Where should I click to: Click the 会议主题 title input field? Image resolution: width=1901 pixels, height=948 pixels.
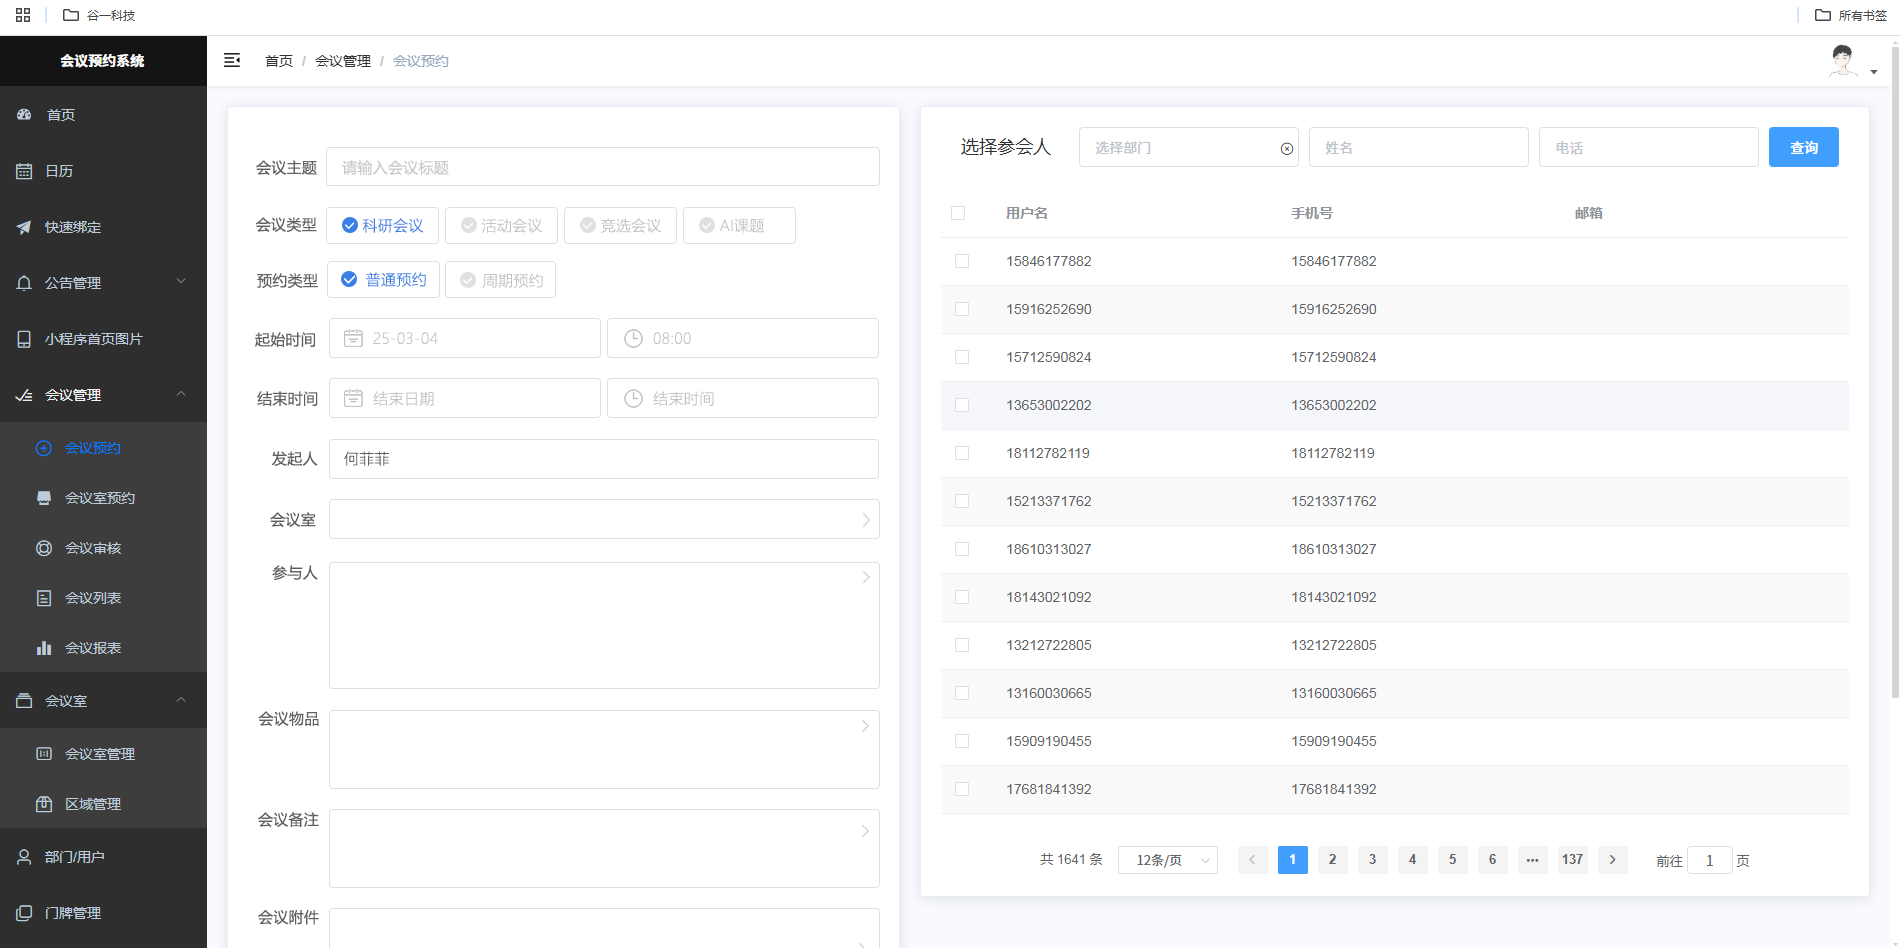(x=603, y=167)
